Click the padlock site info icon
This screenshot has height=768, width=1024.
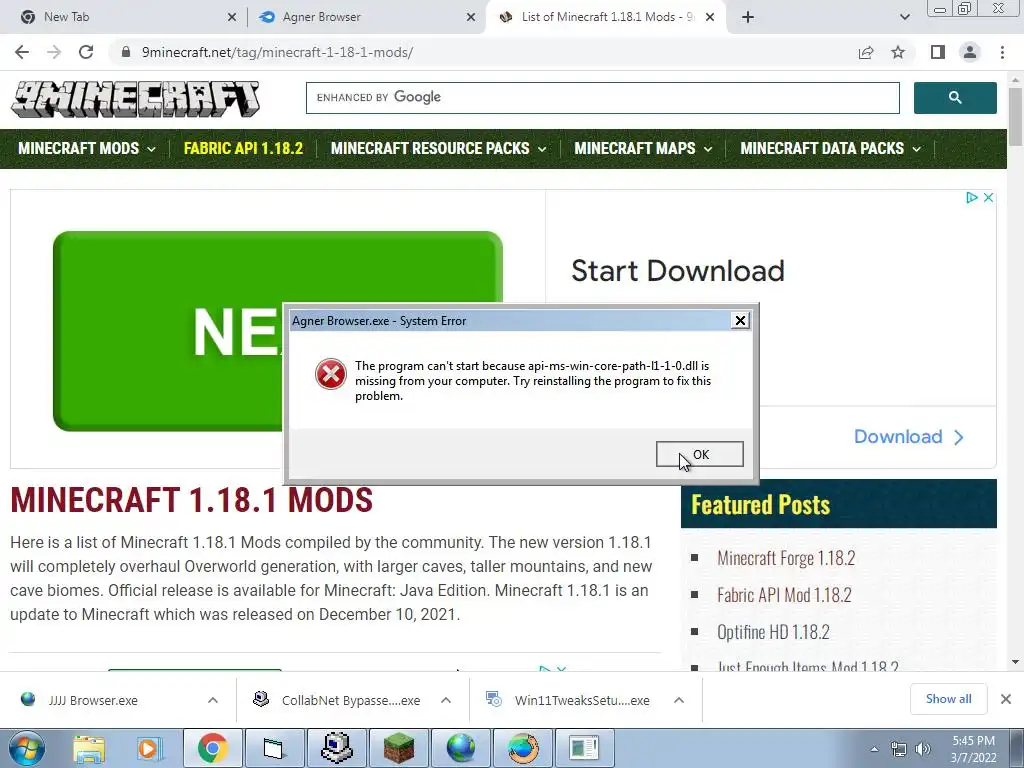(126, 52)
